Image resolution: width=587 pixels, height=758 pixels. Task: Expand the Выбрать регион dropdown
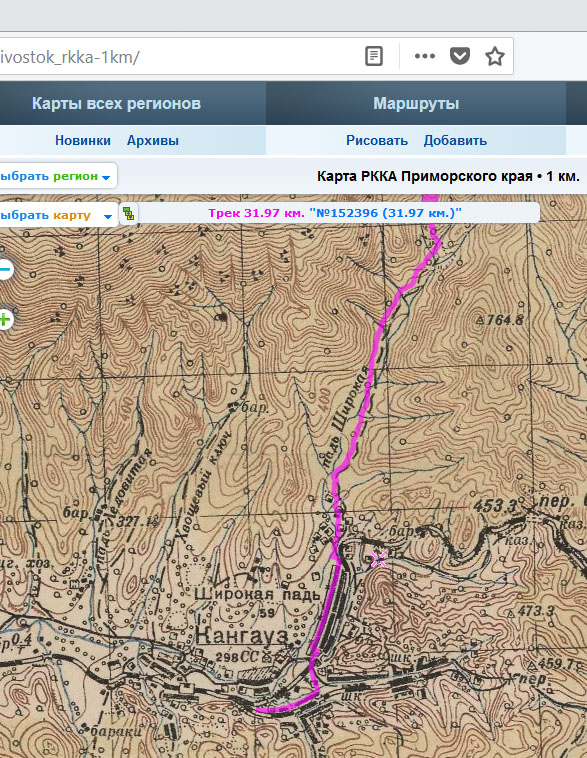pos(56,176)
